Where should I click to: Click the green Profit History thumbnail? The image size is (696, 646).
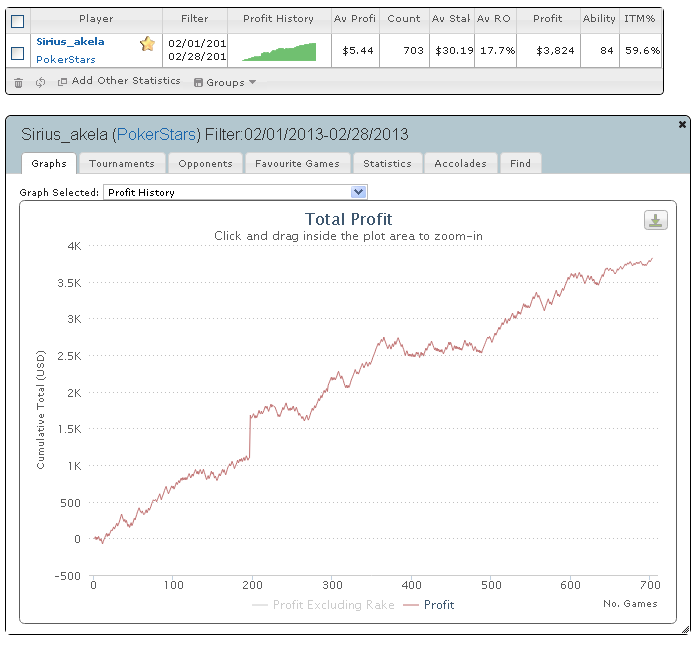[279, 51]
